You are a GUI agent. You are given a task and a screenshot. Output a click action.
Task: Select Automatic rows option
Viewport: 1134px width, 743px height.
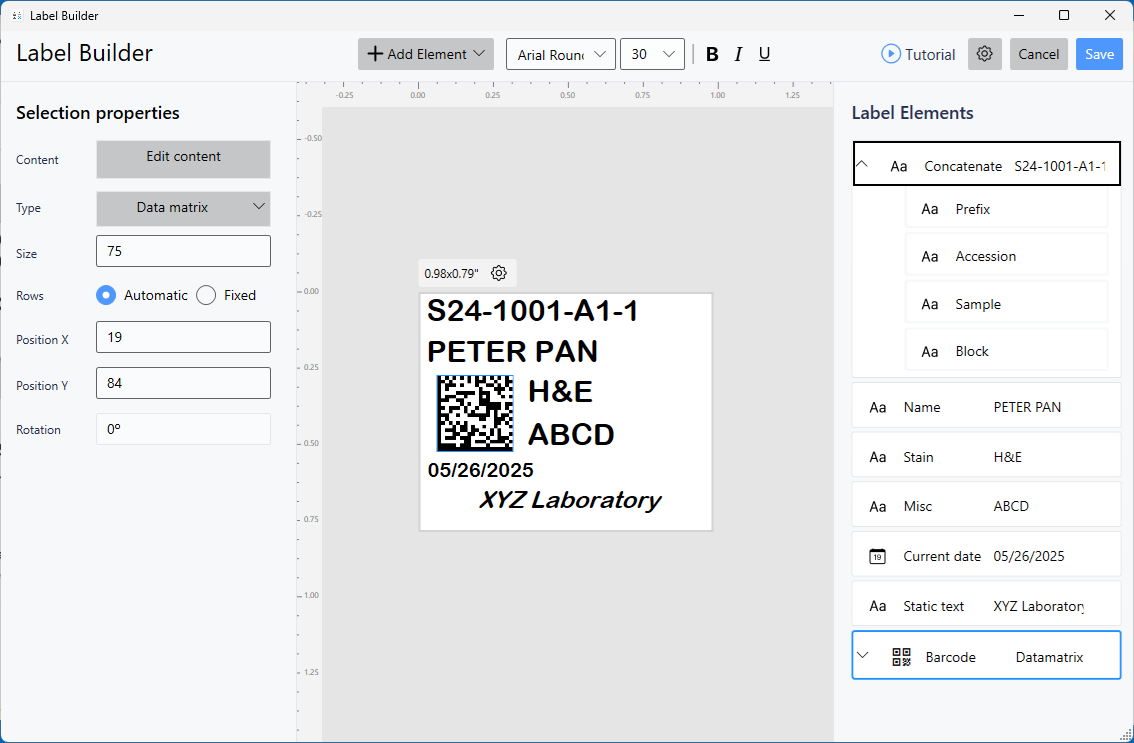click(x=106, y=295)
